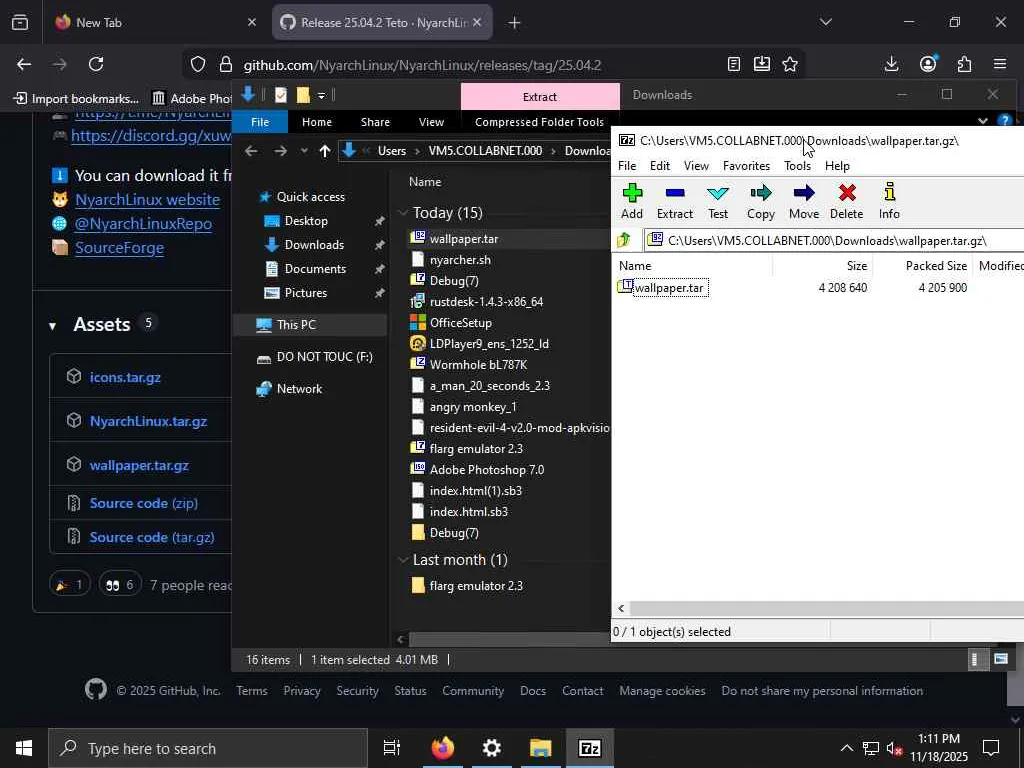The width and height of the screenshot is (1024, 768).
Task: Collapse the Today (15) group
Action: 403,212
